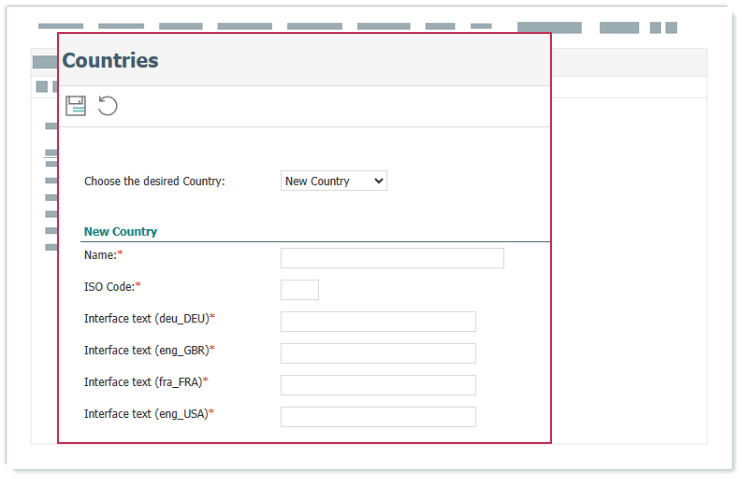Click the Name field label
This screenshot has height=479, width=742.
pos(100,255)
